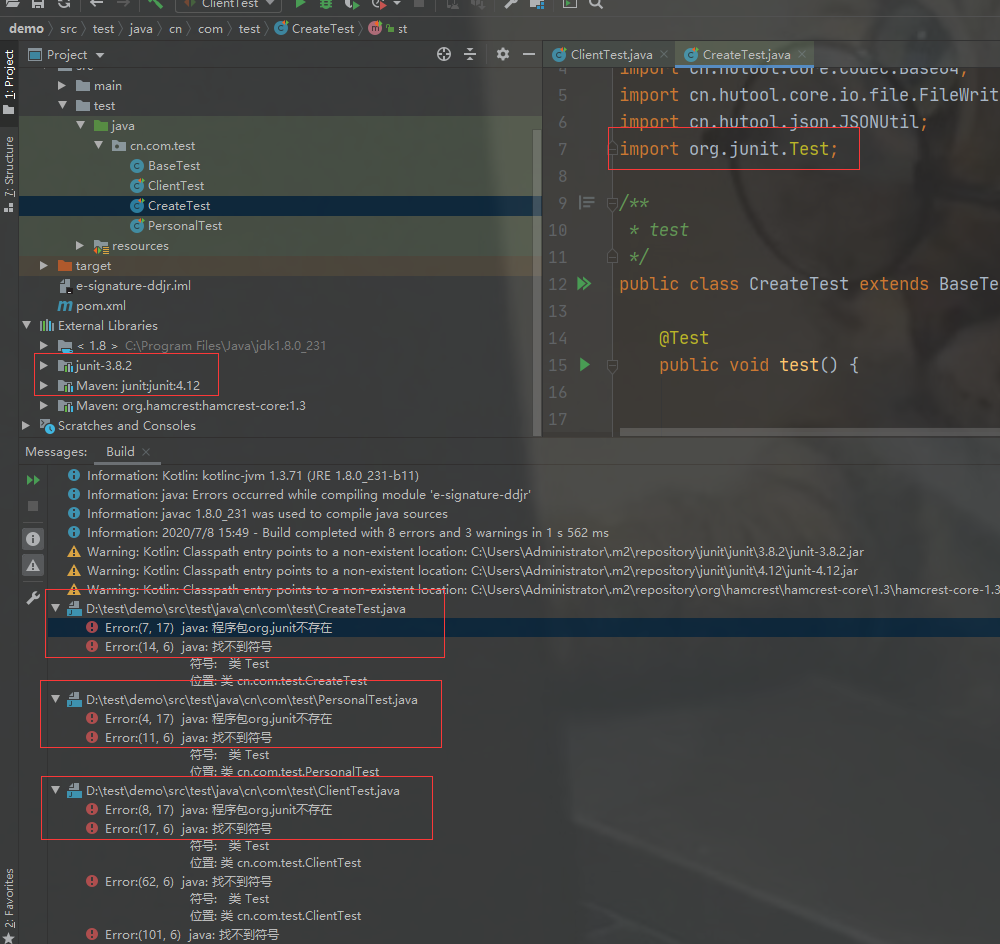Image resolution: width=1000 pixels, height=944 pixels.
Task: Toggle info messages in Build output
Action: (x=32, y=538)
